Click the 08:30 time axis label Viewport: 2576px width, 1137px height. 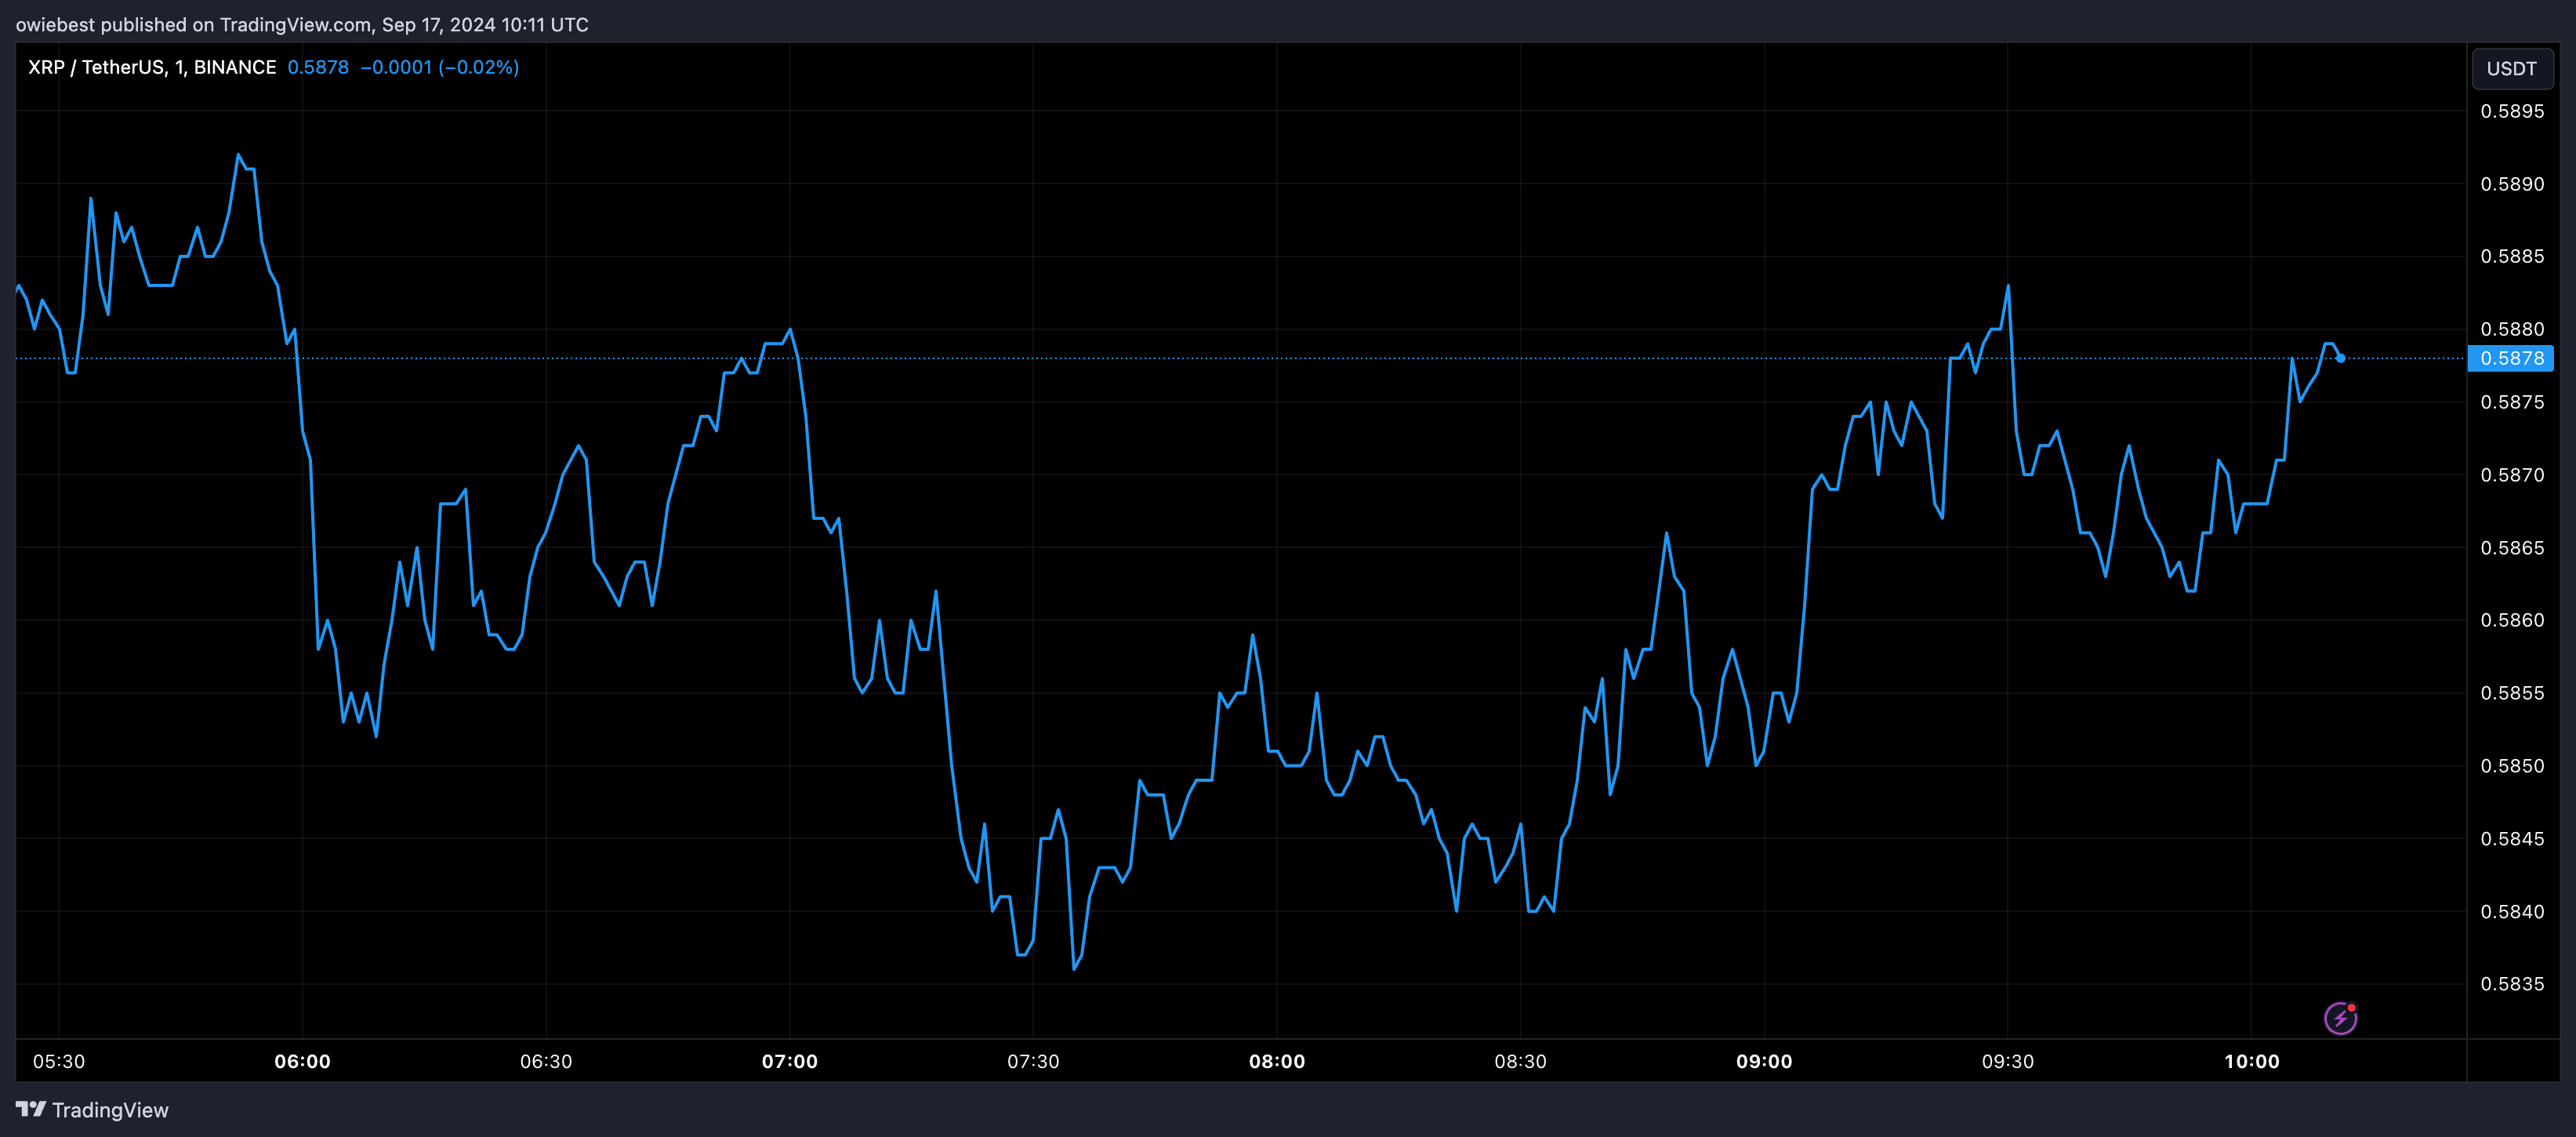[x=1520, y=1061]
